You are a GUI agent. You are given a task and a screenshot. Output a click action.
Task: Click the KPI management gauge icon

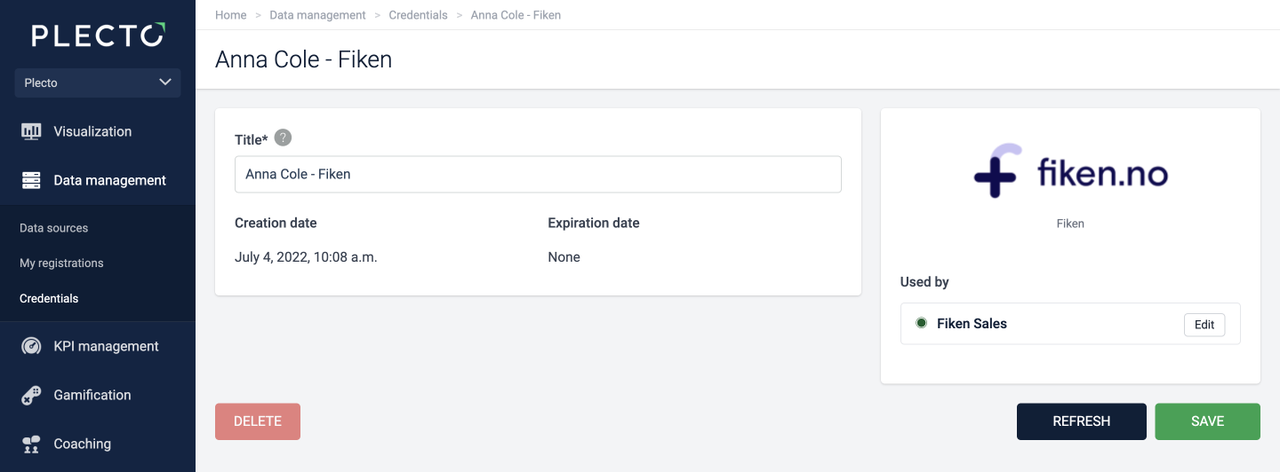[x=31, y=347]
